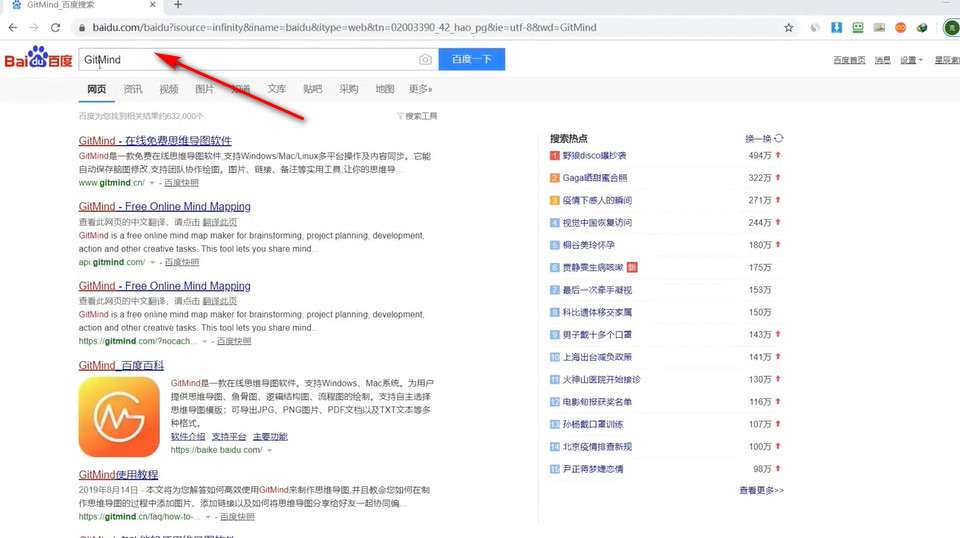The image size is (960, 538).
Task: Open the 软件介绍 sublink
Action: (188, 436)
